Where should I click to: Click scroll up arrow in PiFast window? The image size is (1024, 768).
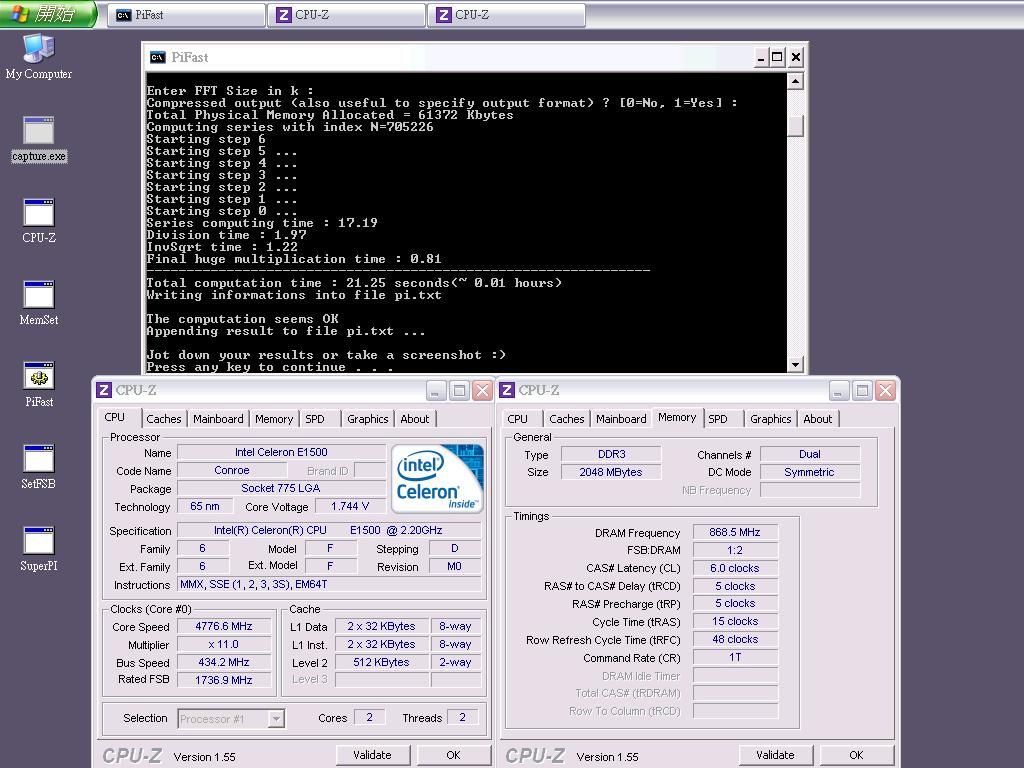pos(795,82)
